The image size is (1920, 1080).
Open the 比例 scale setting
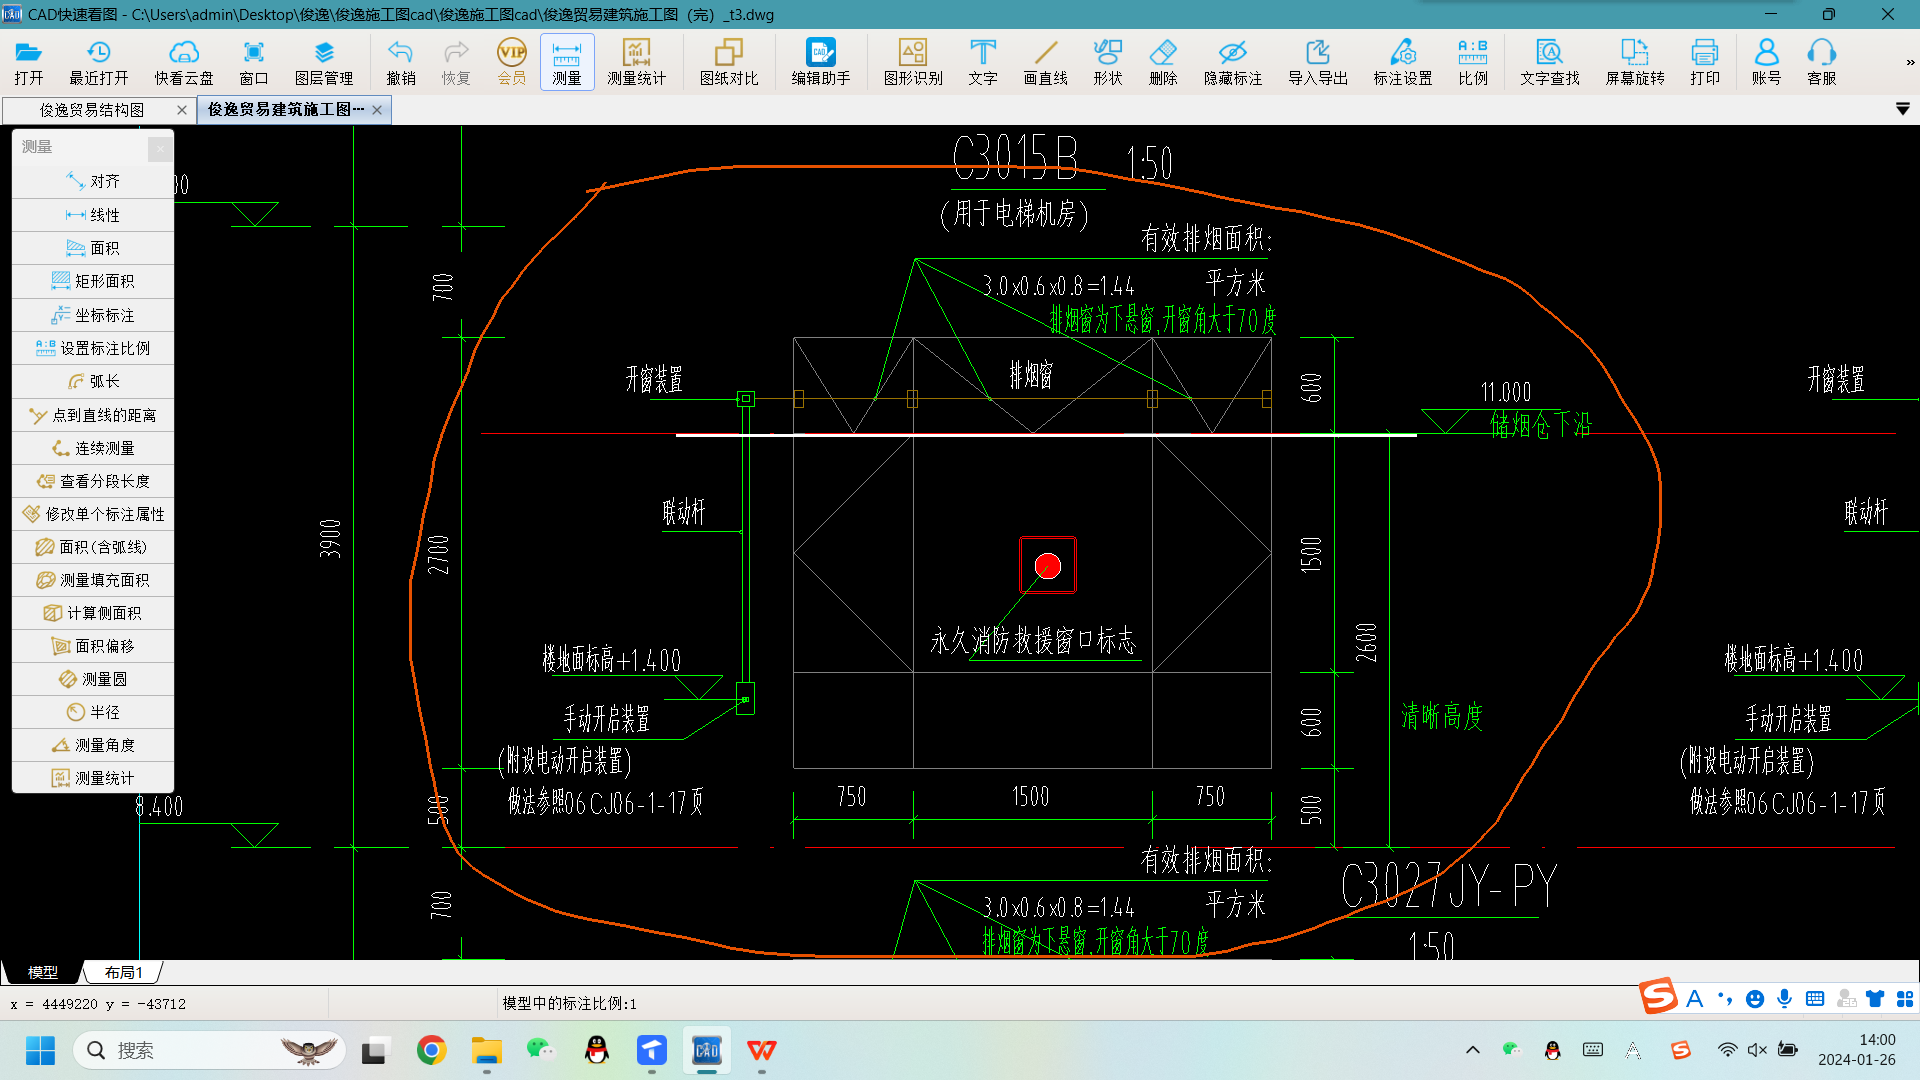point(1473,62)
